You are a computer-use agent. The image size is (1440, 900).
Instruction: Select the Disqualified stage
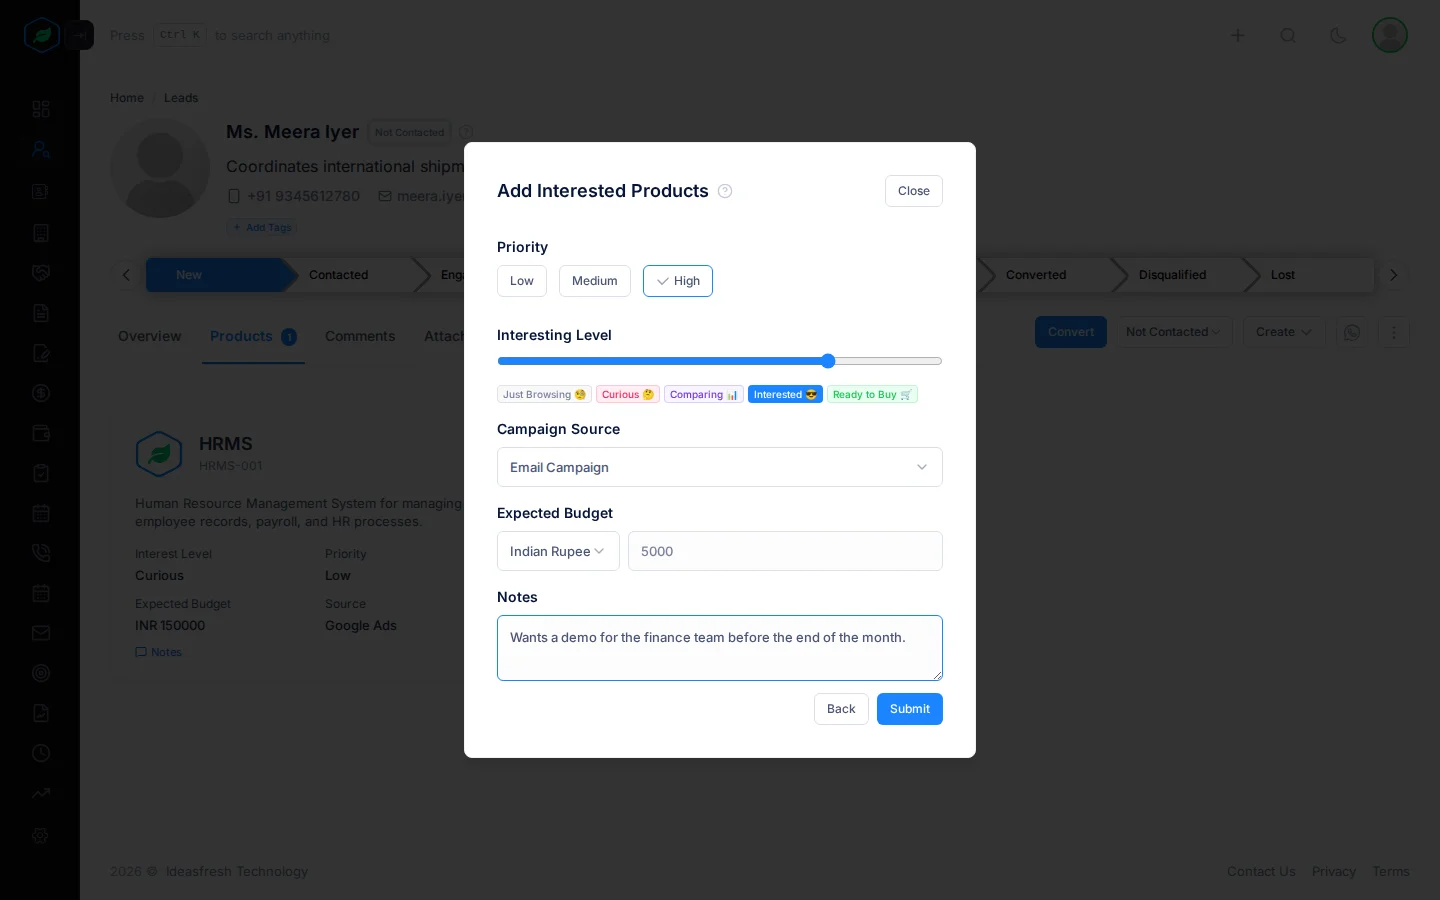1172,275
